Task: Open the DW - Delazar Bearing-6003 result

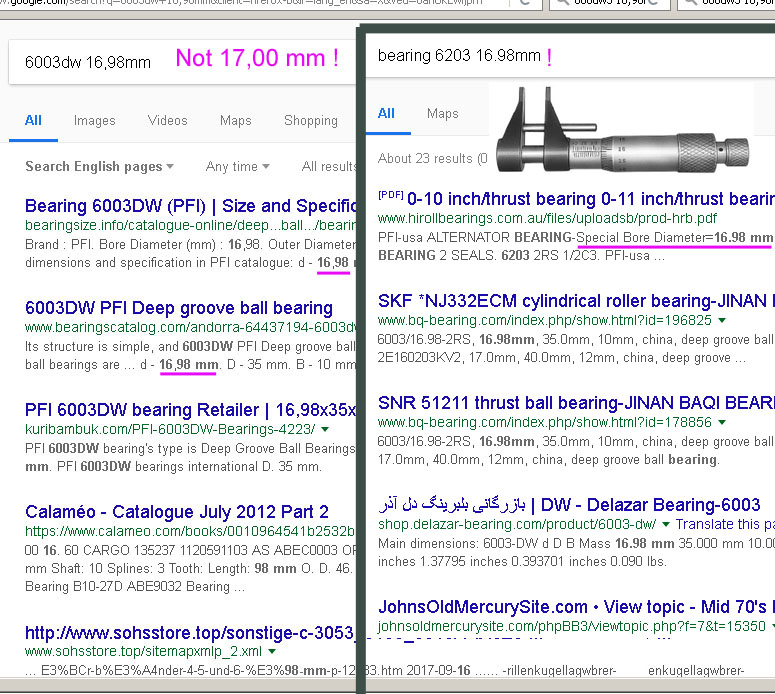Action: coord(569,505)
